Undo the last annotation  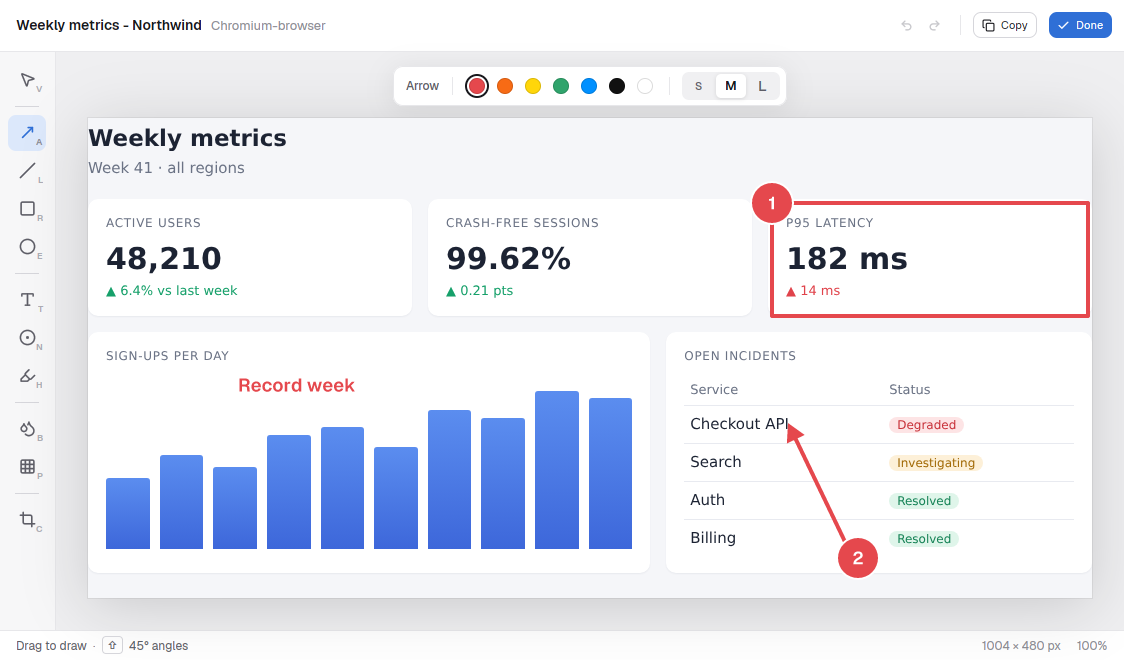[x=907, y=25]
